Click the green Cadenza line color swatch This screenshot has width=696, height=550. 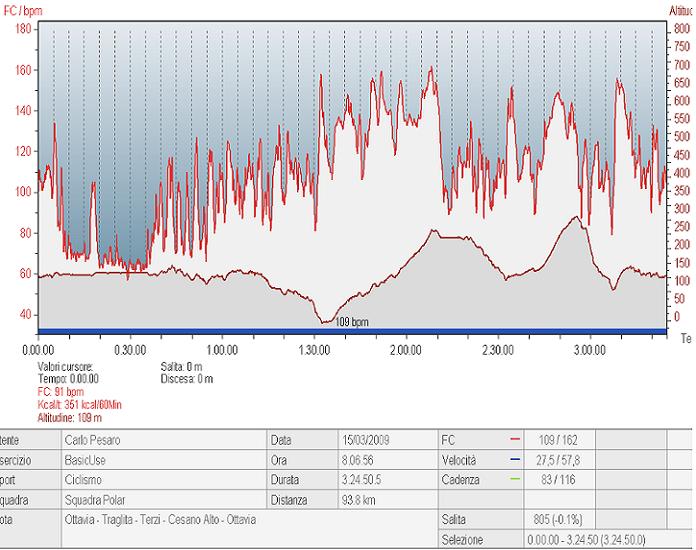pos(515,480)
